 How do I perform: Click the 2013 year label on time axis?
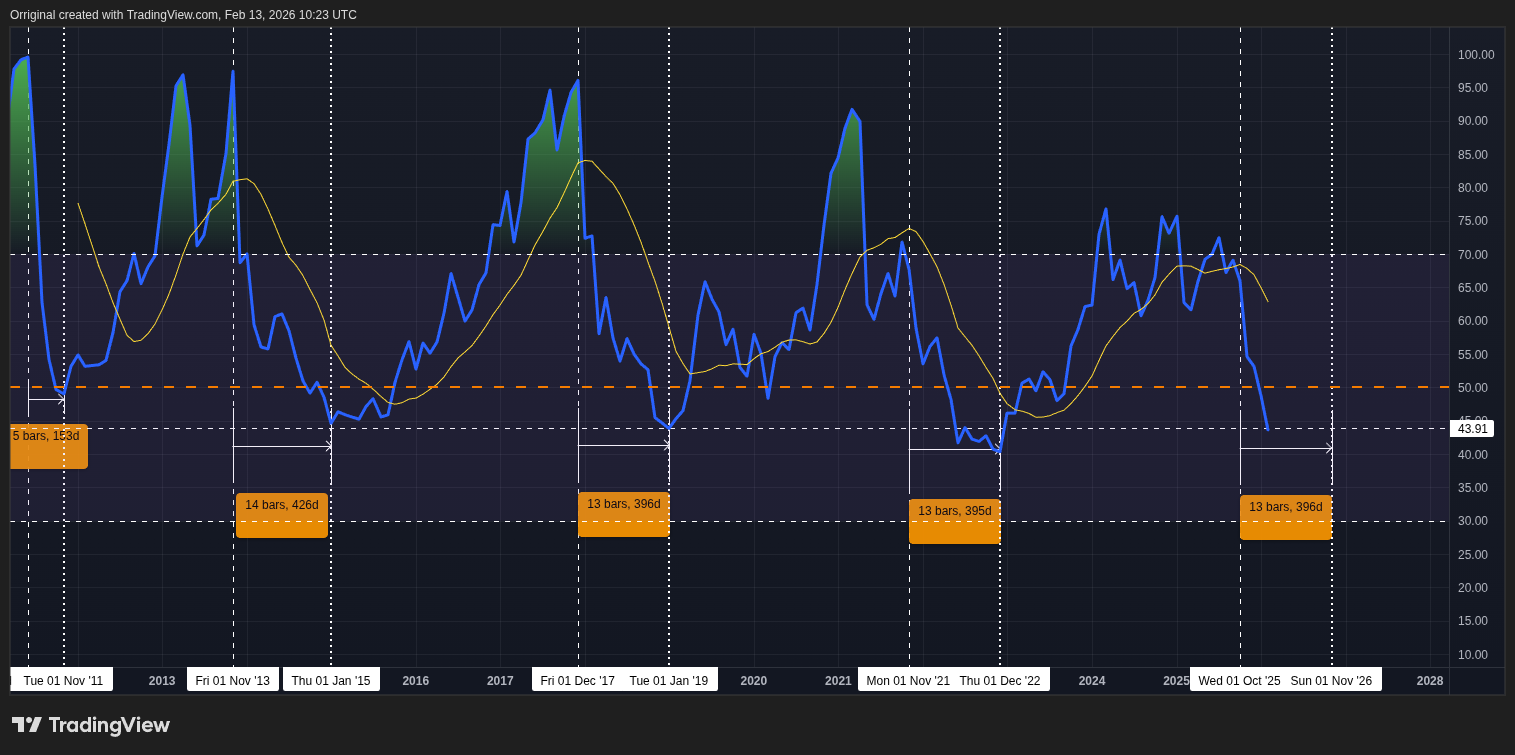click(162, 681)
